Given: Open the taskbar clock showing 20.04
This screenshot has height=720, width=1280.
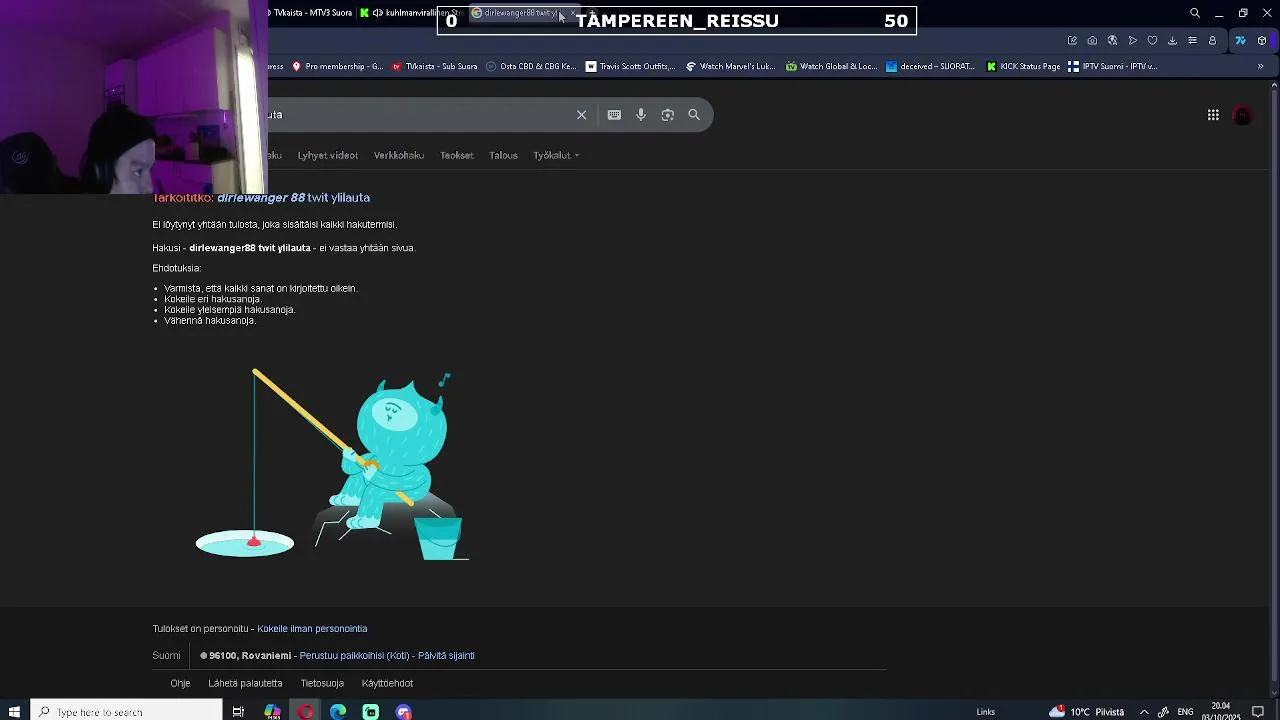Looking at the screenshot, I should pos(1220,711).
